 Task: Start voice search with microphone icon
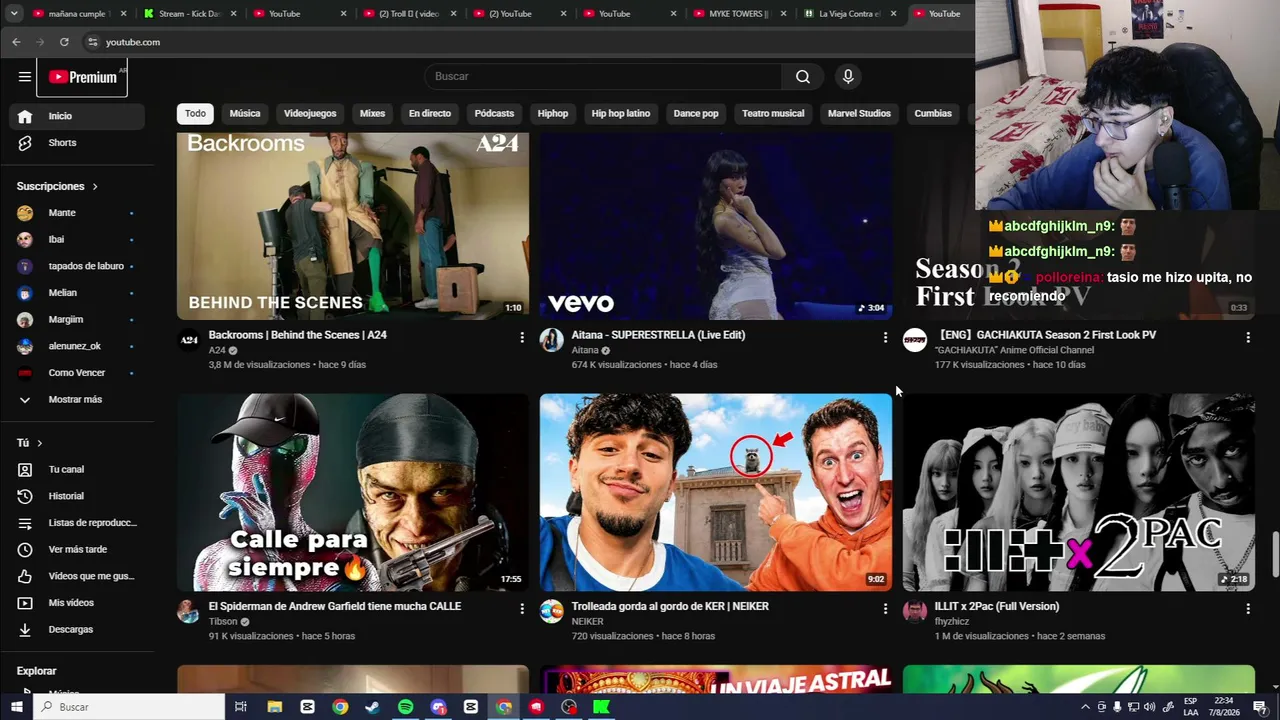(848, 76)
